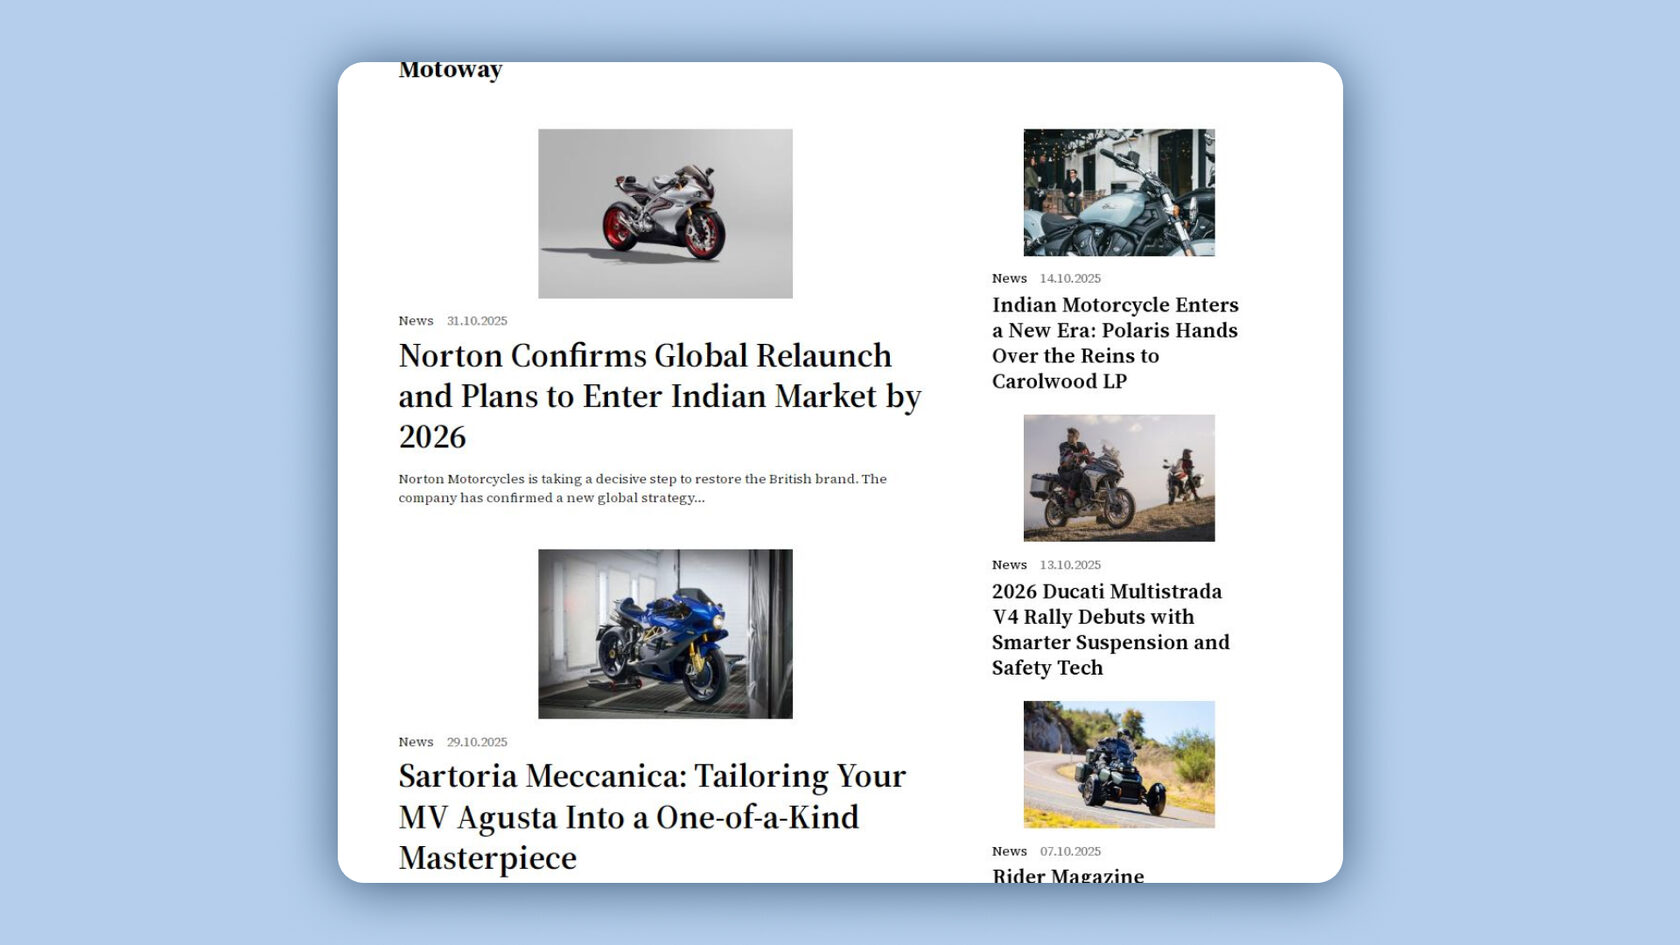Click the date 29.10.2025
The image size is (1680, 945).
click(x=477, y=742)
